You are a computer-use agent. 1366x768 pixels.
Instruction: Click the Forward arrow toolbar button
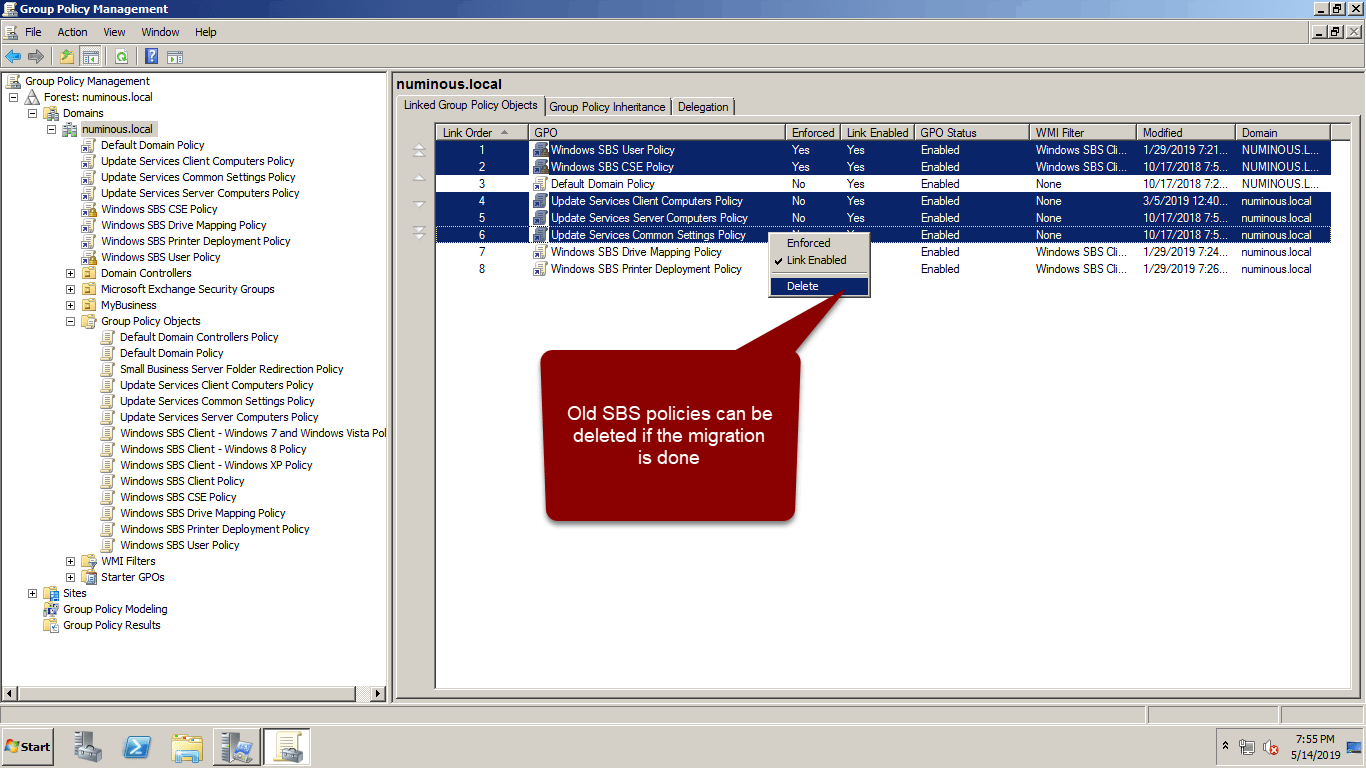[36, 56]
